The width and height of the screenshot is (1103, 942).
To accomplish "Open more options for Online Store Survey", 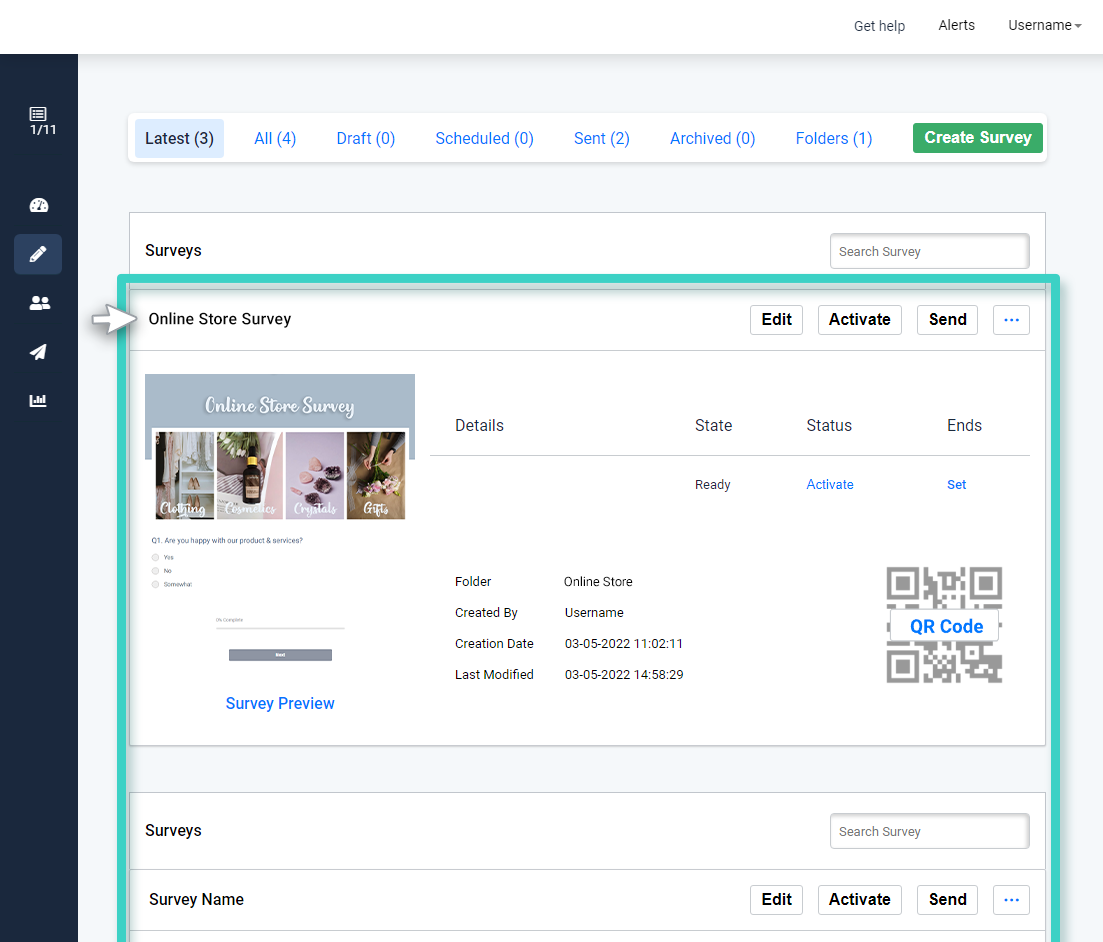I will click(1011, 320).
